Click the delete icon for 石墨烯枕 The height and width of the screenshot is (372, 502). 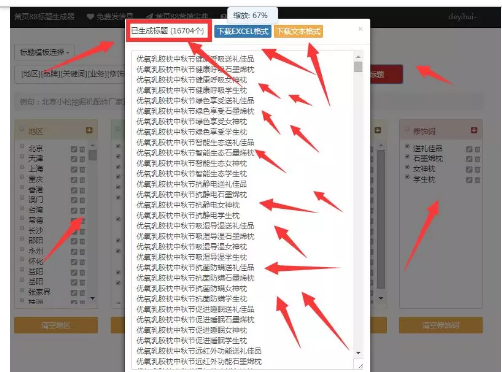pyautogui.click(x=477, y=159)
